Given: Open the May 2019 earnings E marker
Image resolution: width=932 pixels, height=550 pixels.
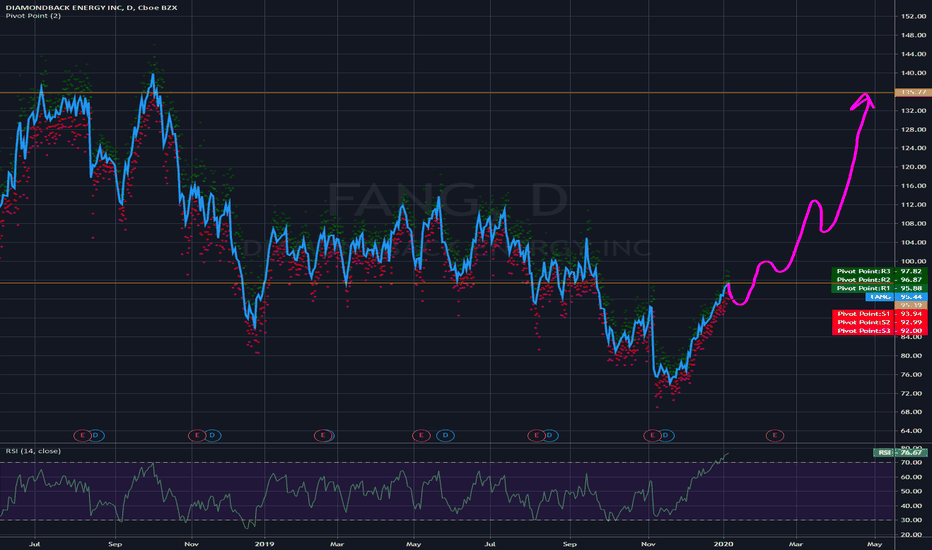Looking at the screenshot, I should pos(421,436).
